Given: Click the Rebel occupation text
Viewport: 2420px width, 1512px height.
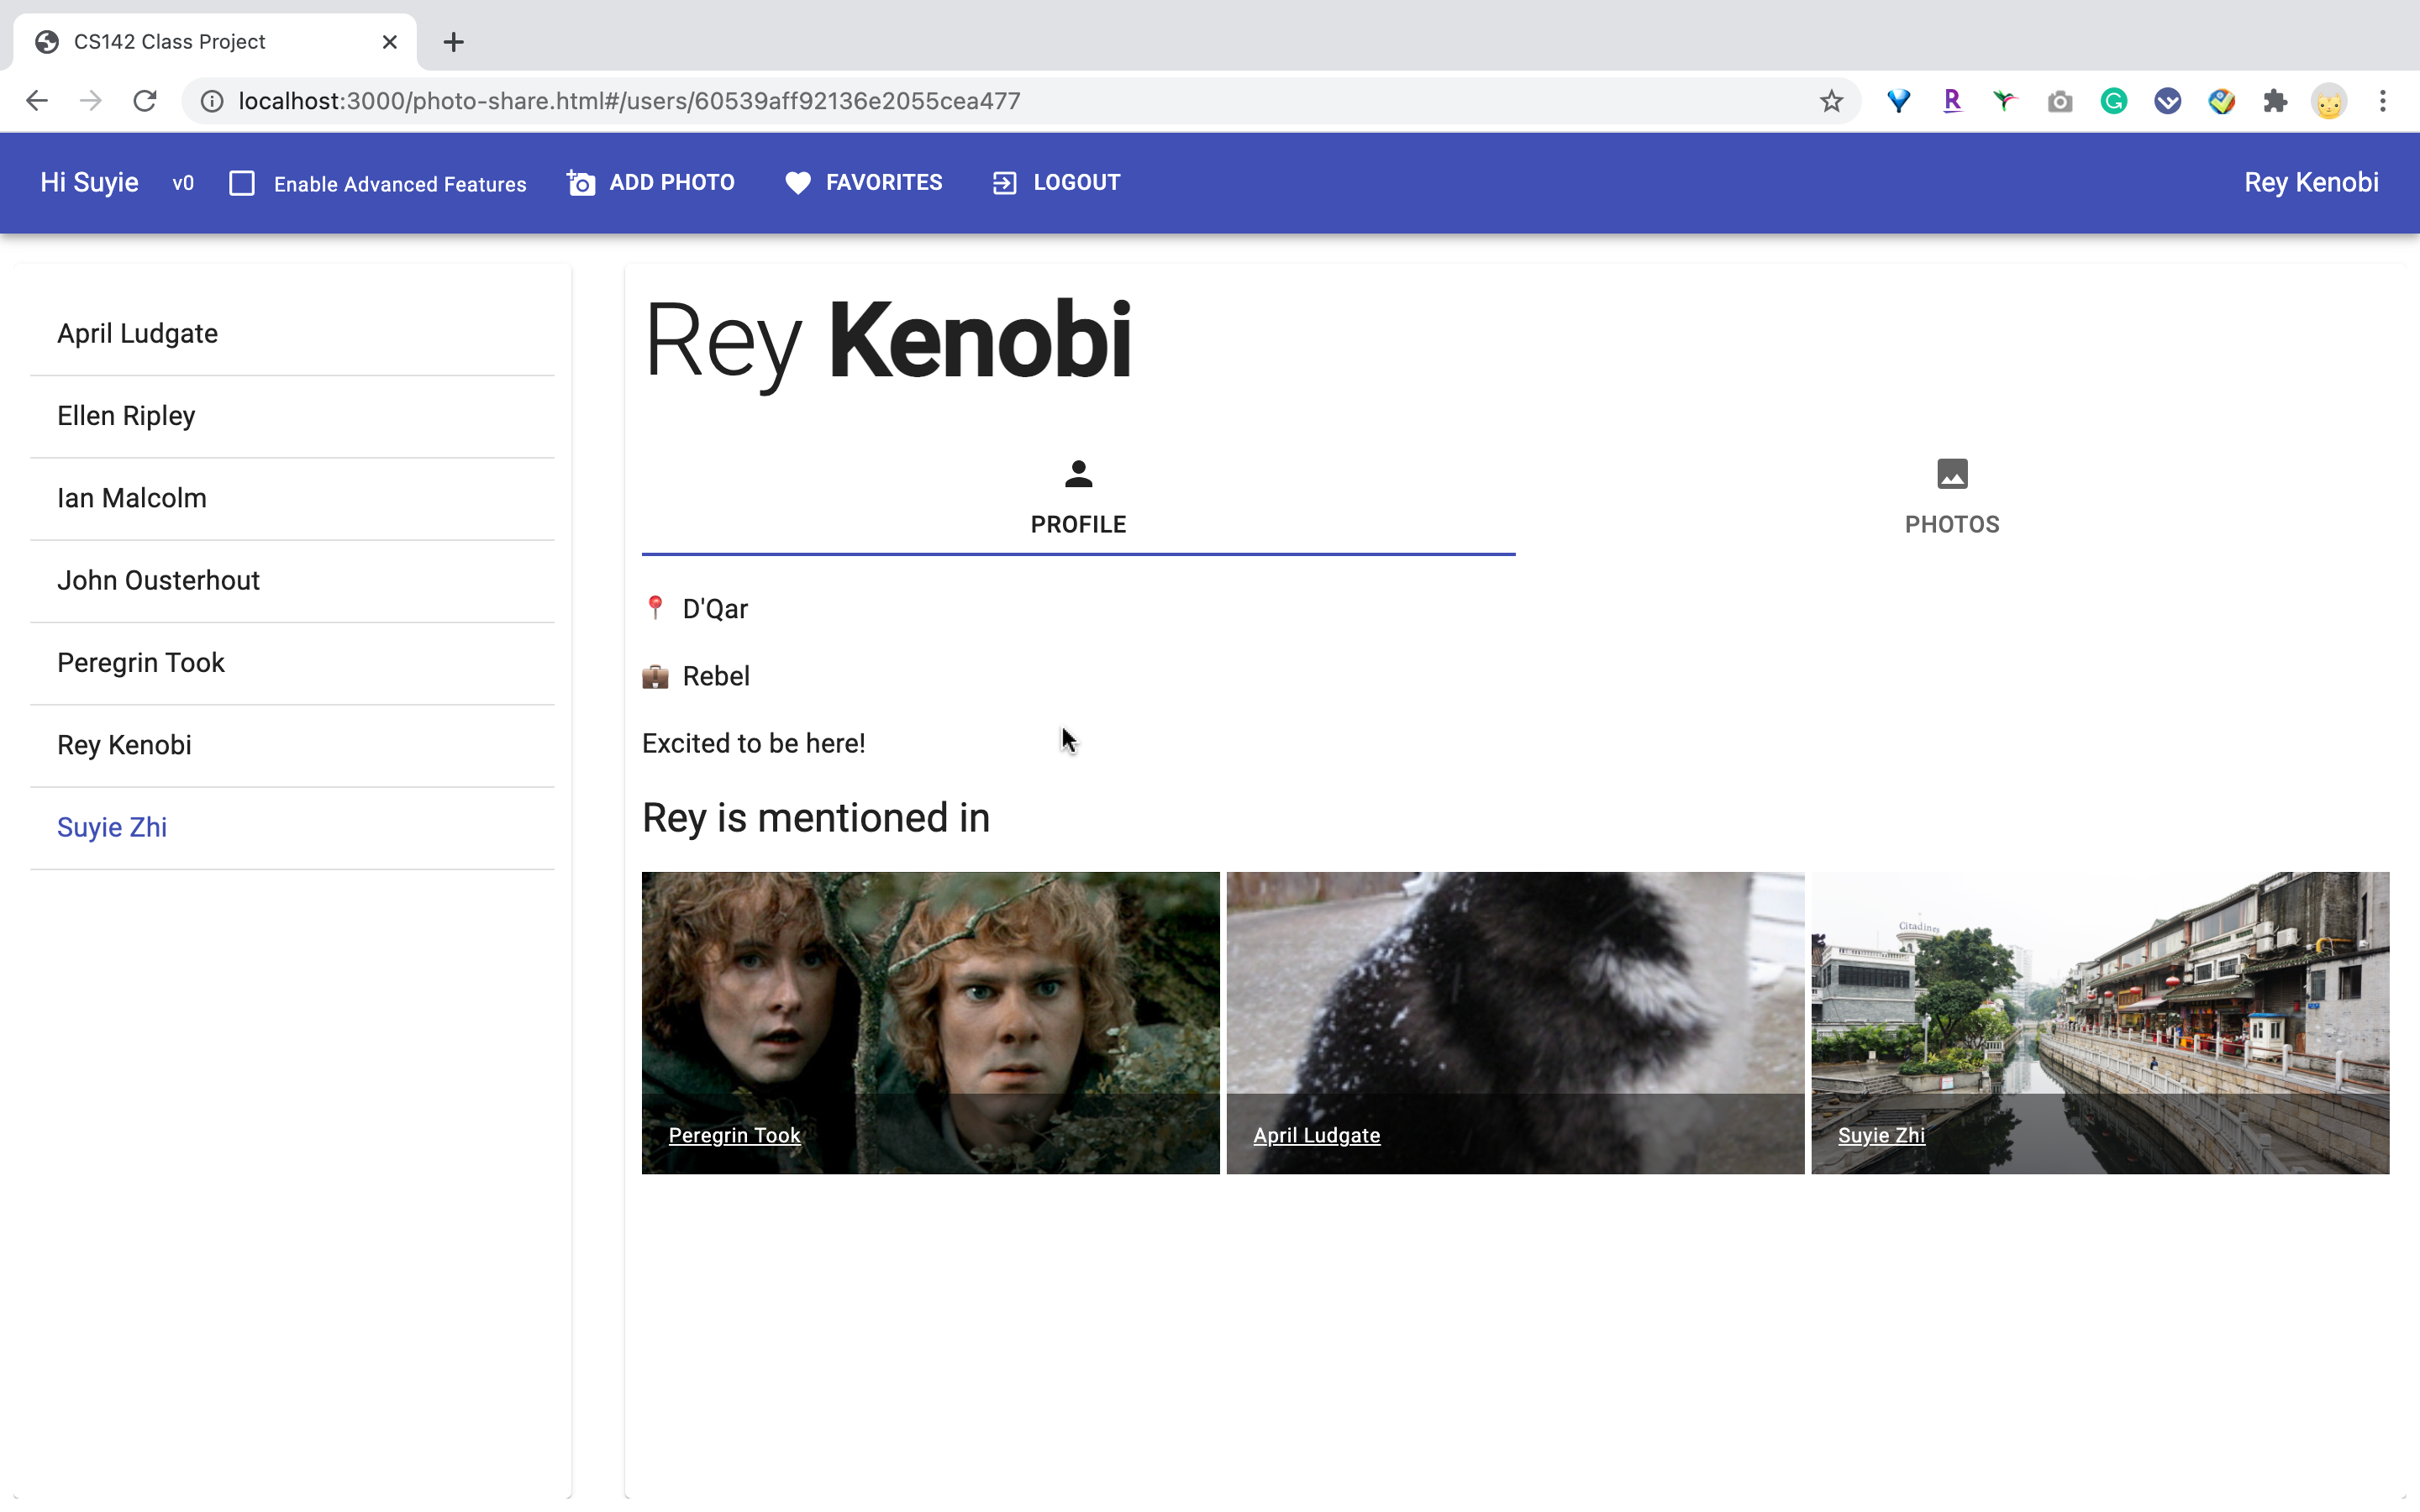Looking at the screenshot, I should pyautogui.click(x=716, y=676).
